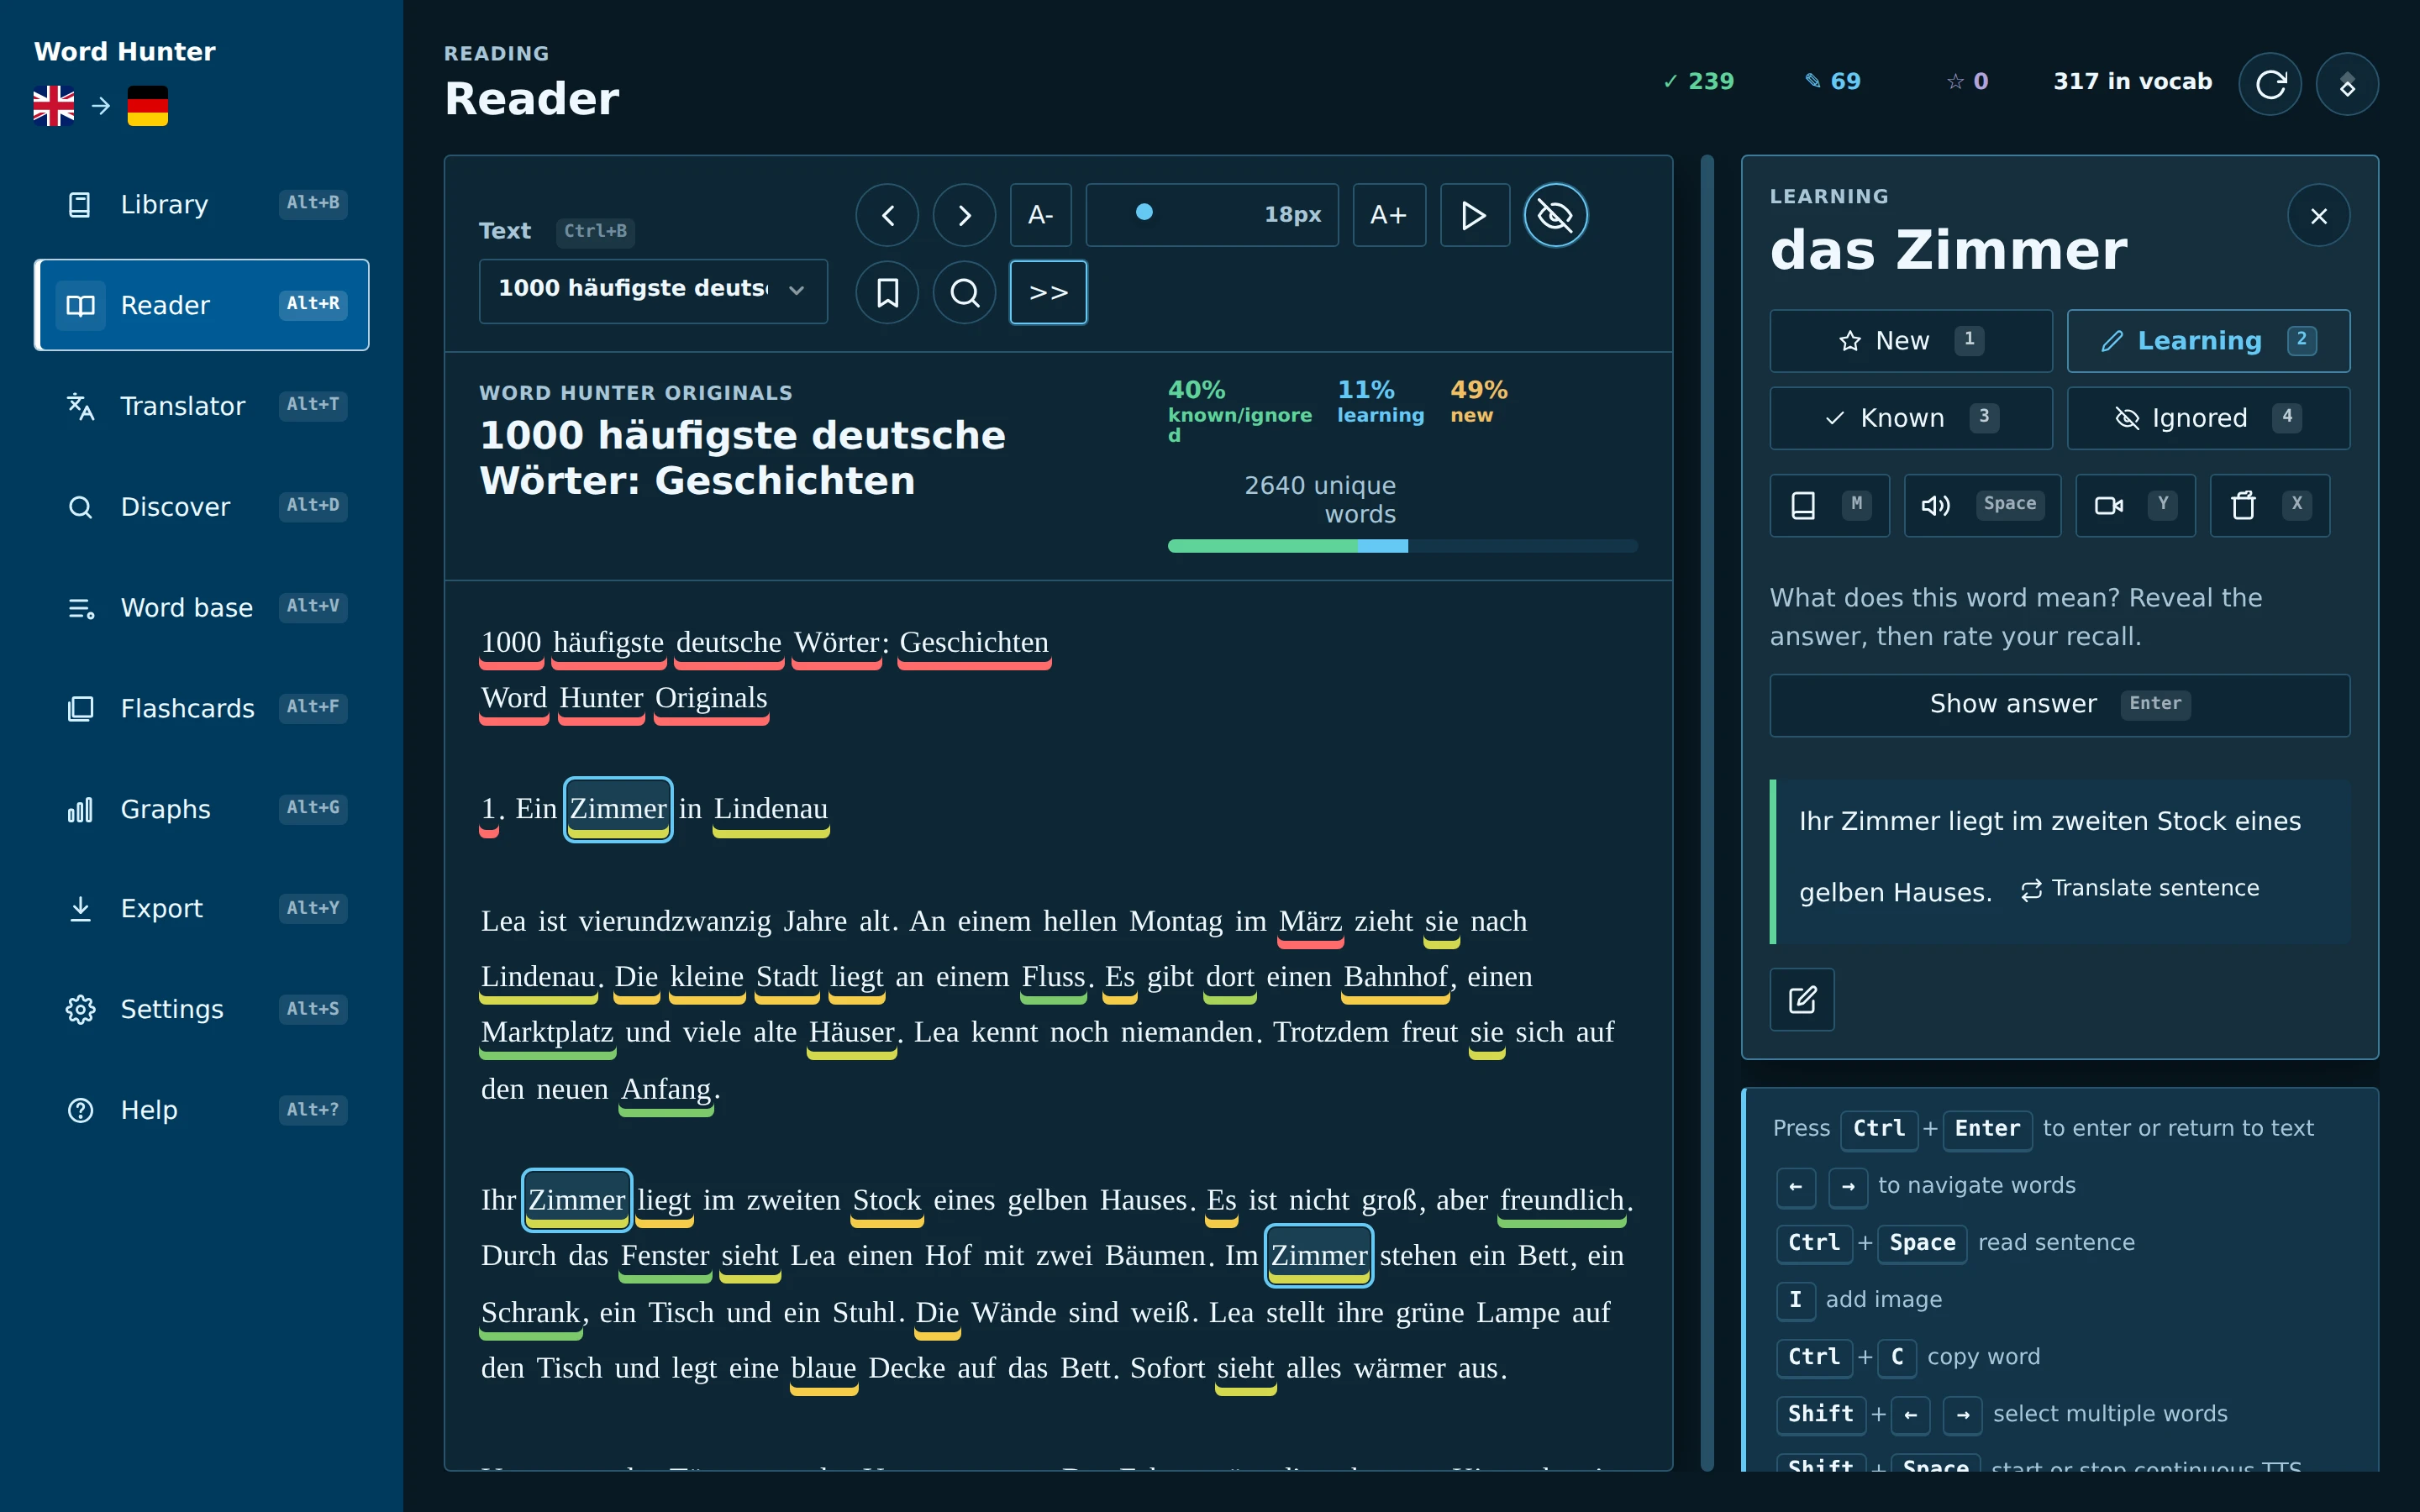Open search with magnifier icon in toolbar

pyautogui.click(x=964, y=292)
